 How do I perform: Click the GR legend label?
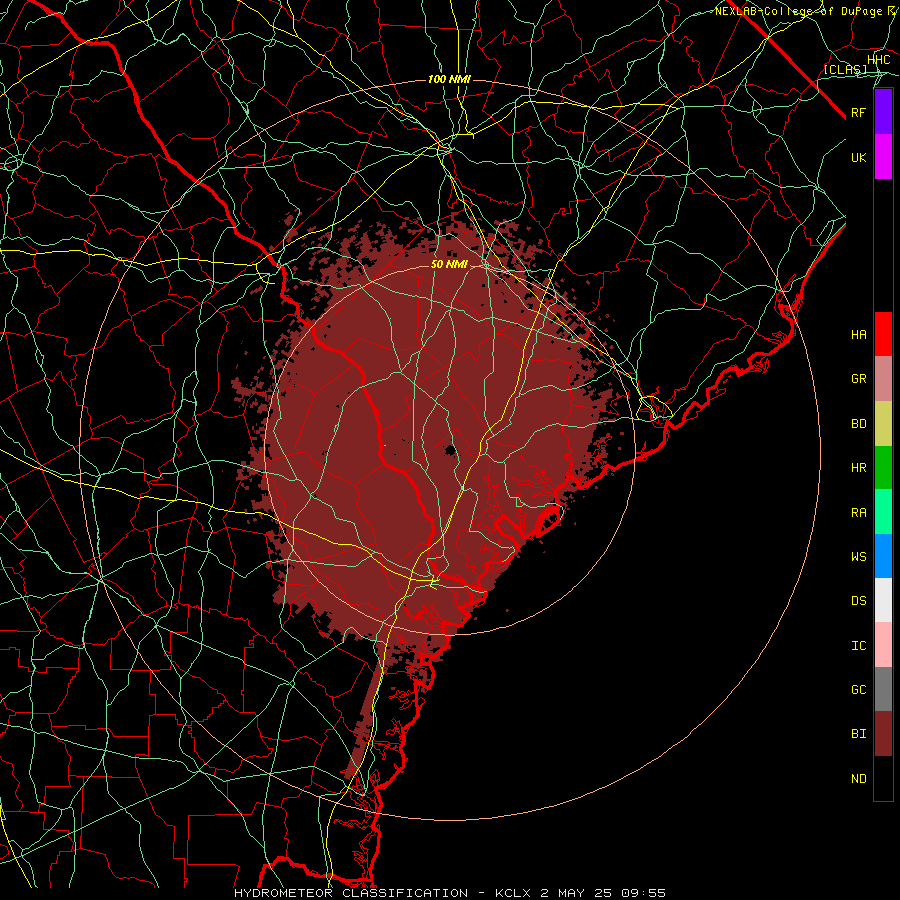click(x=859, y=379)
